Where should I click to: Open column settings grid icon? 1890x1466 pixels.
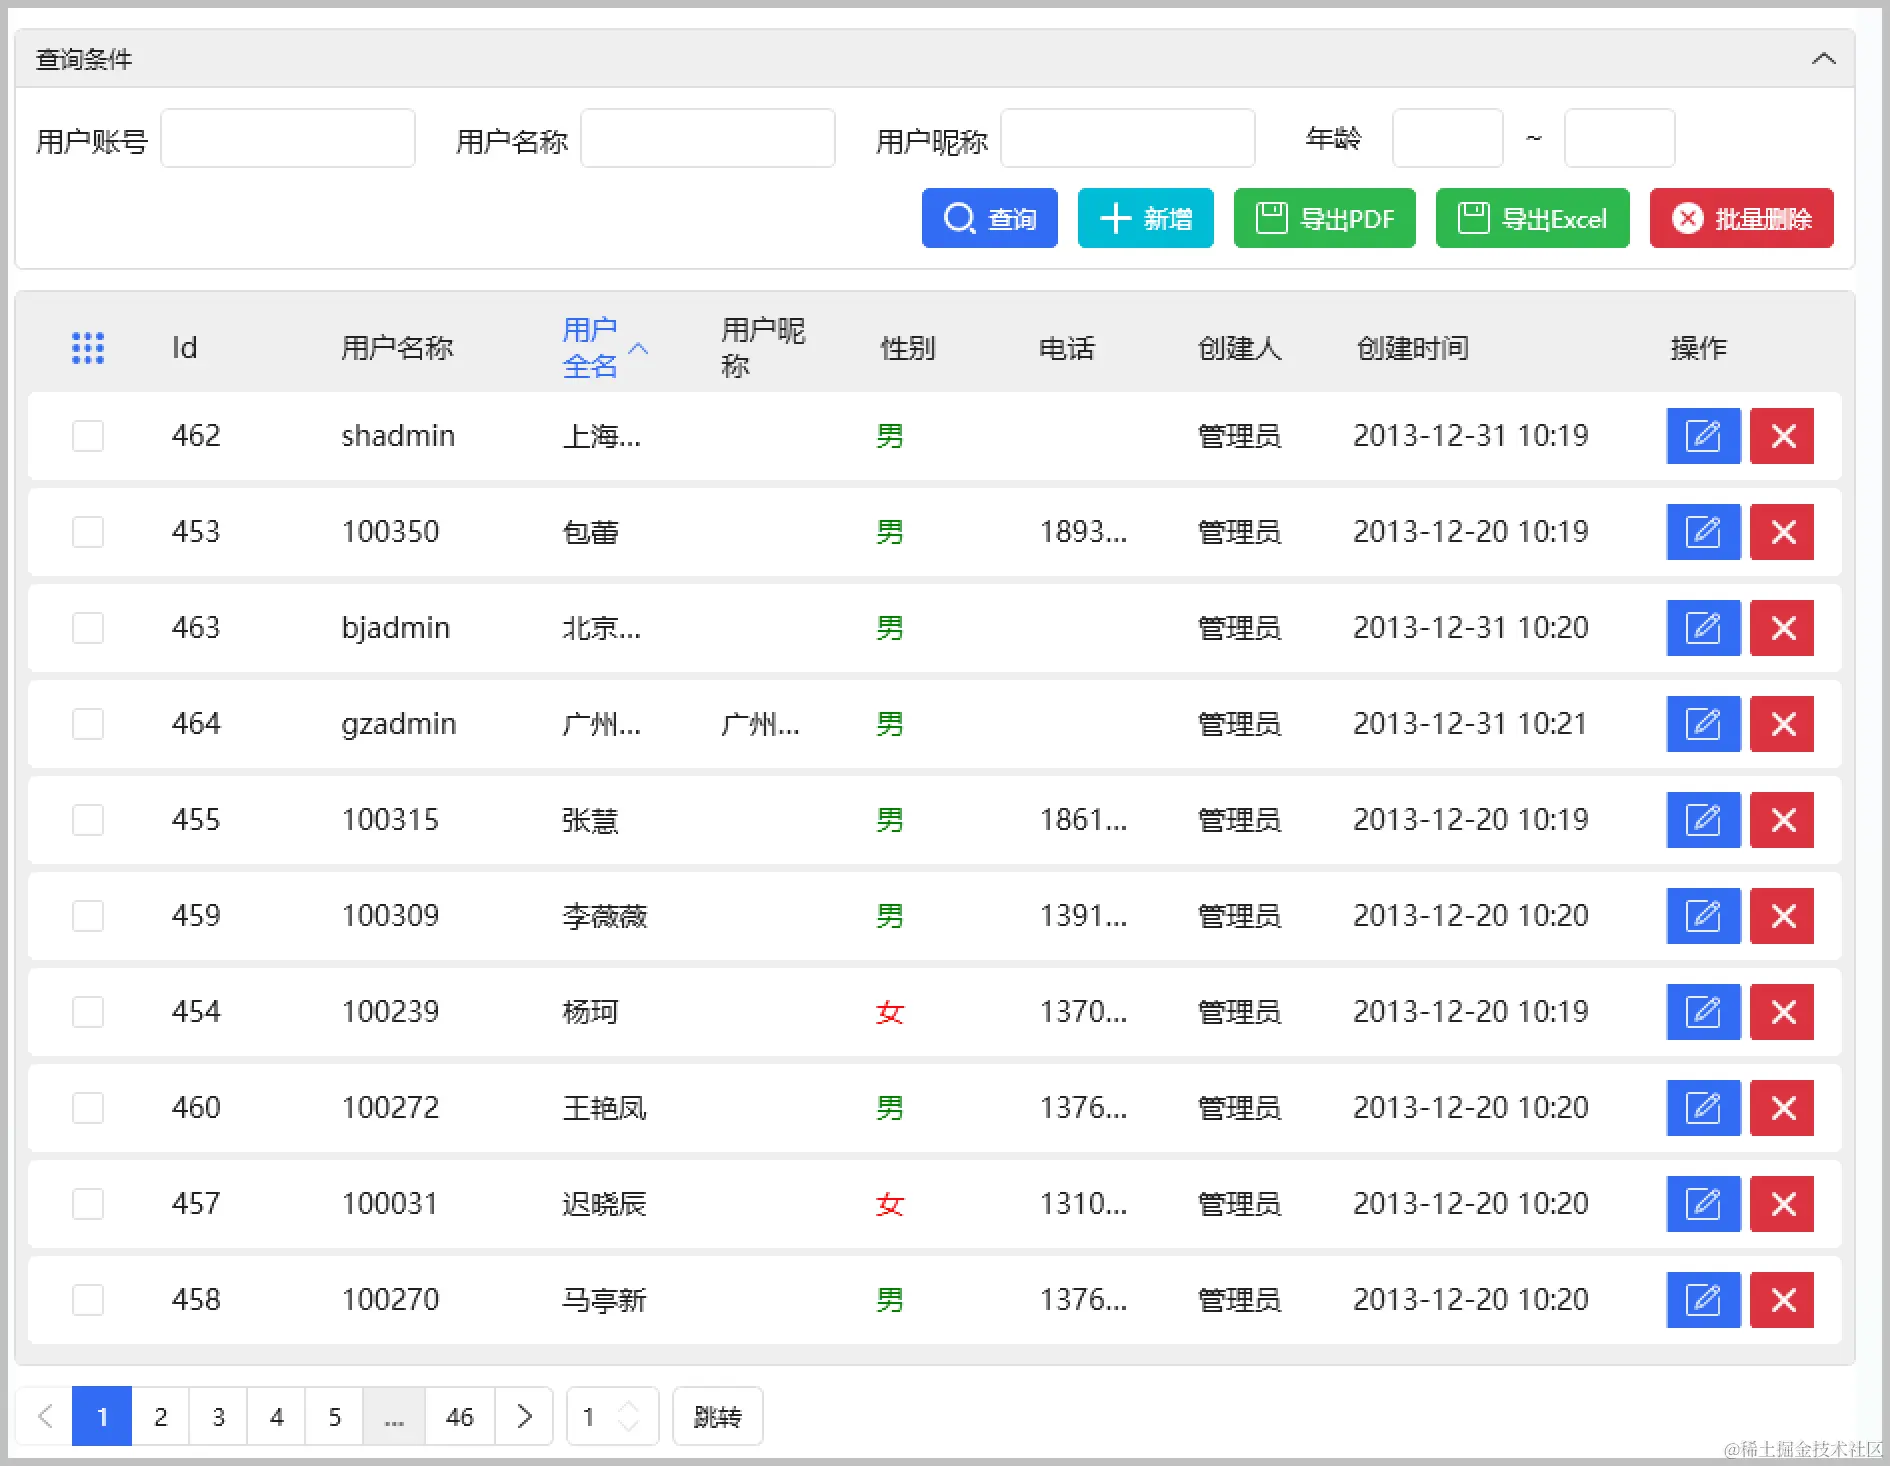pyautogui.click(x=88, y=348)
